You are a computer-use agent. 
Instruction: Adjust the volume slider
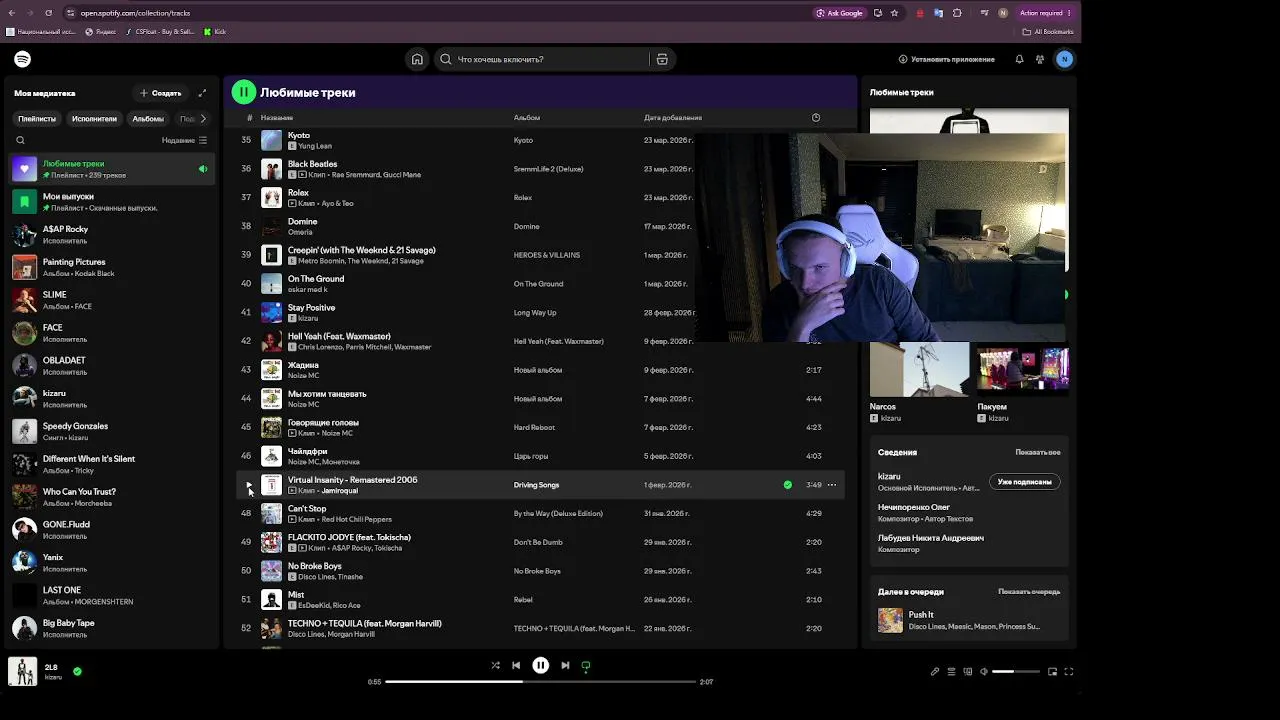point(1014,672)
